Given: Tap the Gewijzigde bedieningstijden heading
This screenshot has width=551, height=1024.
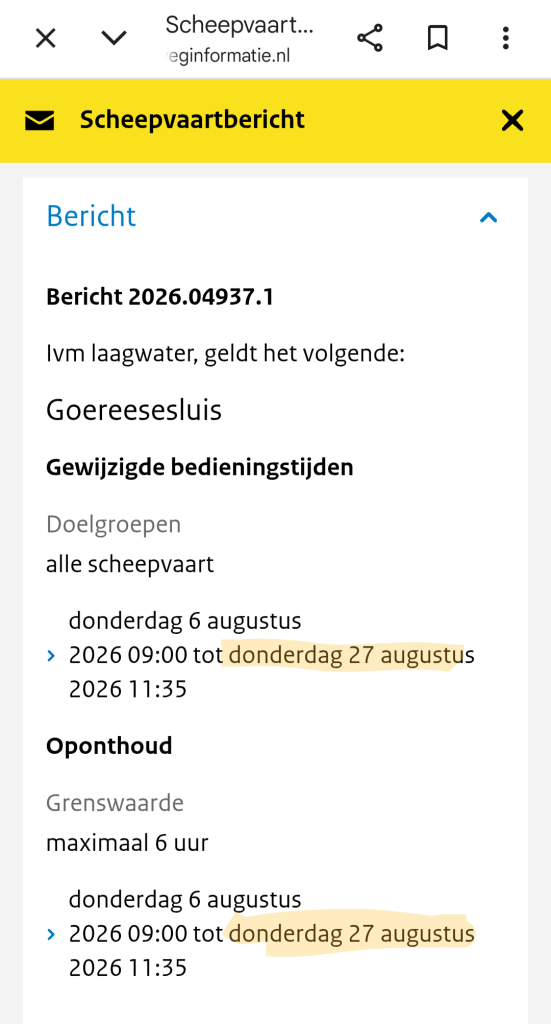Looking at the screenshot, I should (200, 468).
